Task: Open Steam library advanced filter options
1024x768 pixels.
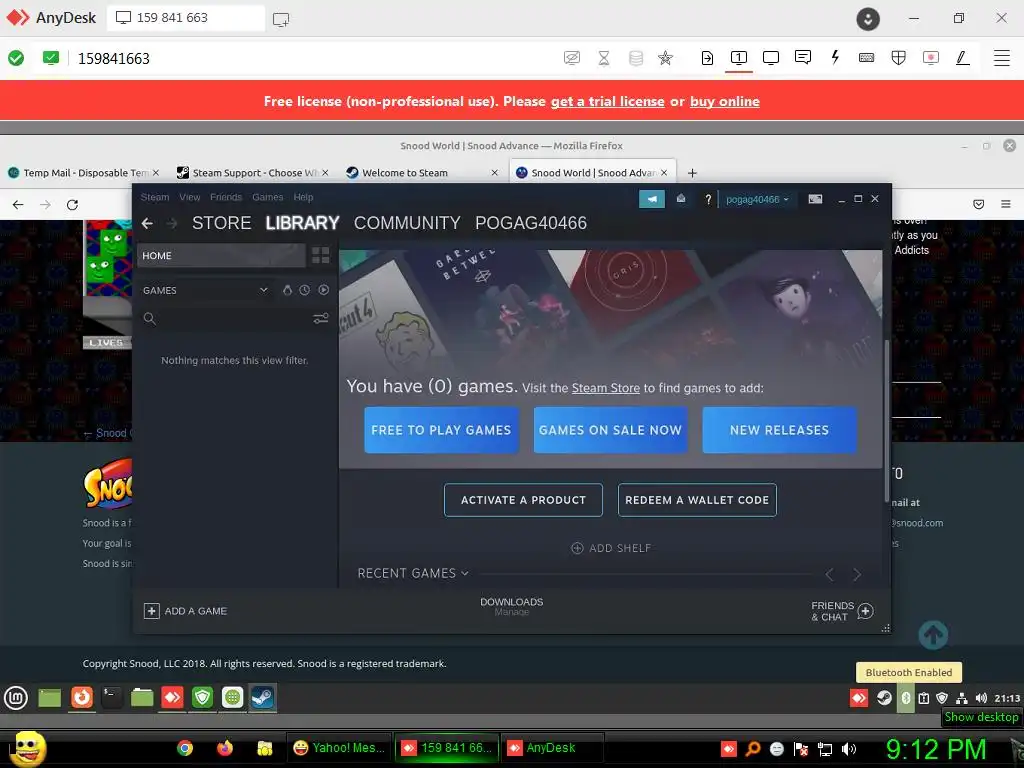Action: click(321, 318)
